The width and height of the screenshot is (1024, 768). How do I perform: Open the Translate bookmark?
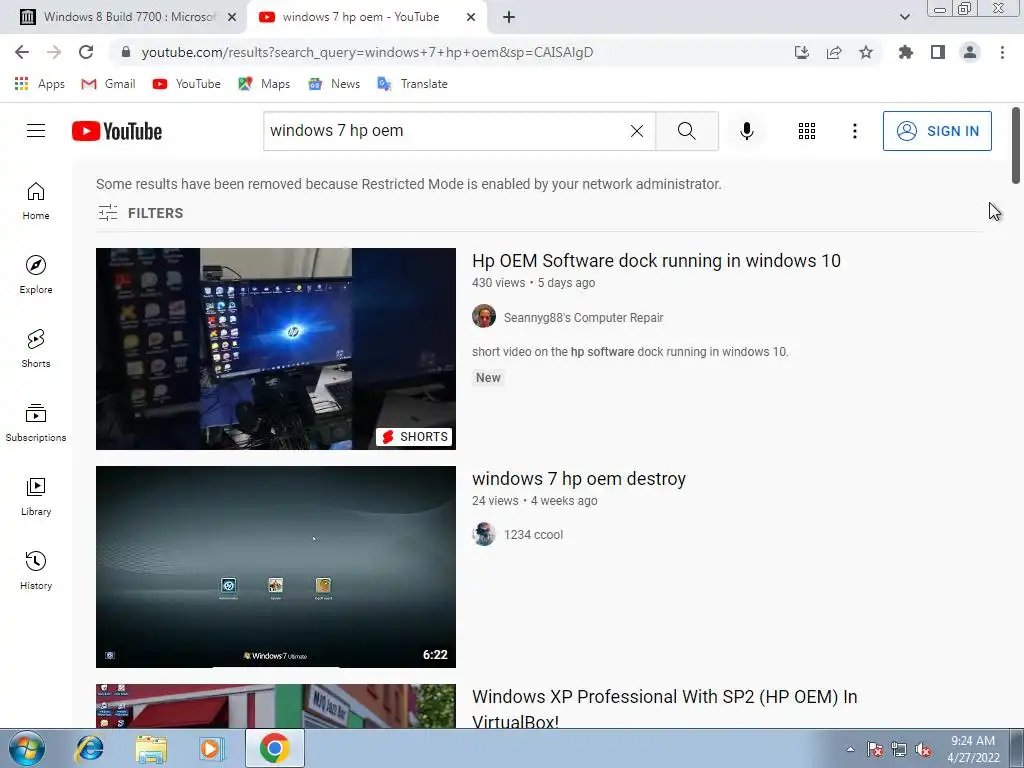(x=412, y=84)
